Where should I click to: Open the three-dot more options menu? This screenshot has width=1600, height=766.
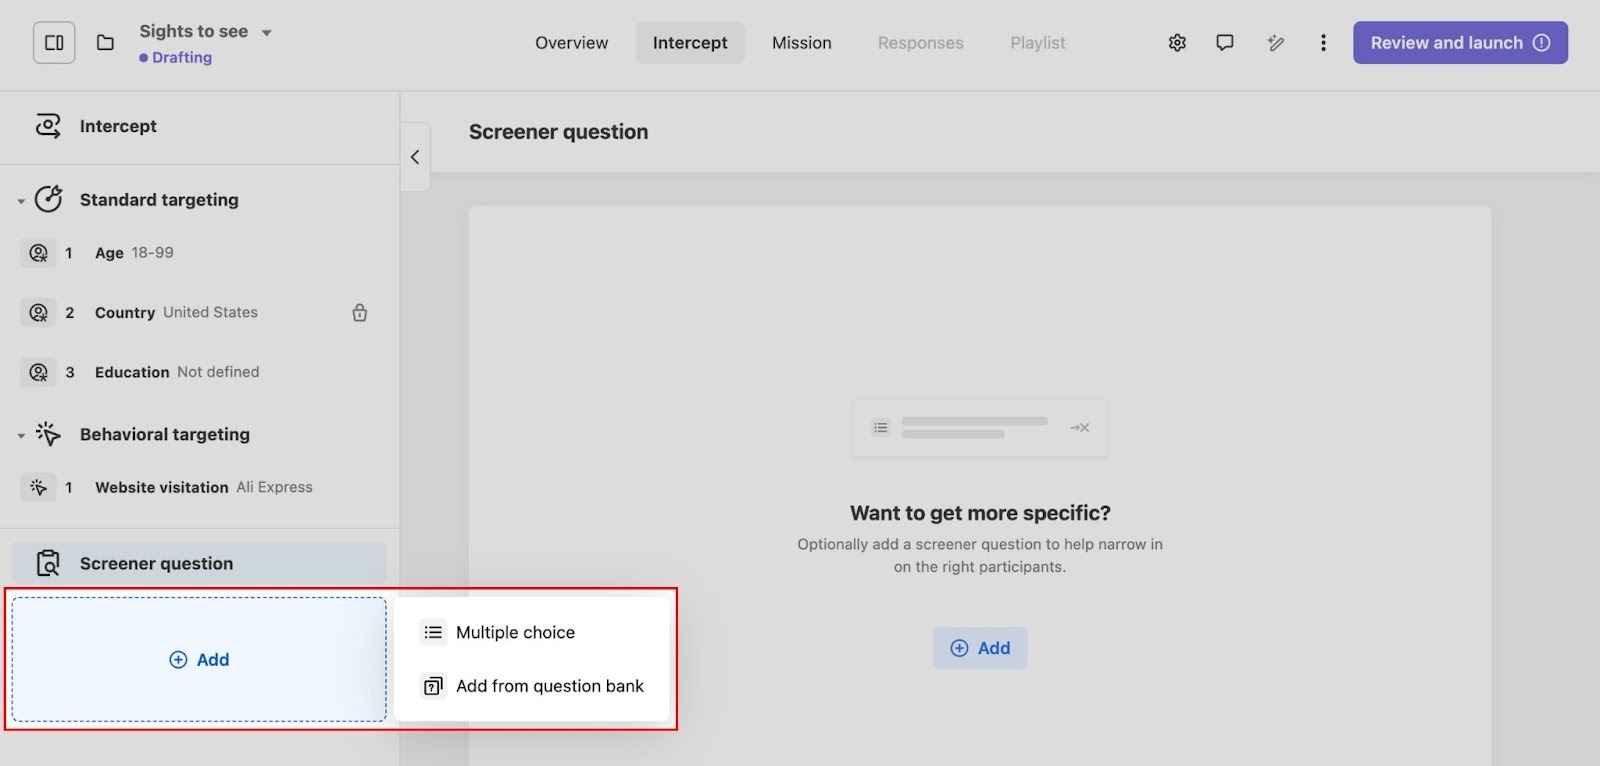coord(1323,43)
